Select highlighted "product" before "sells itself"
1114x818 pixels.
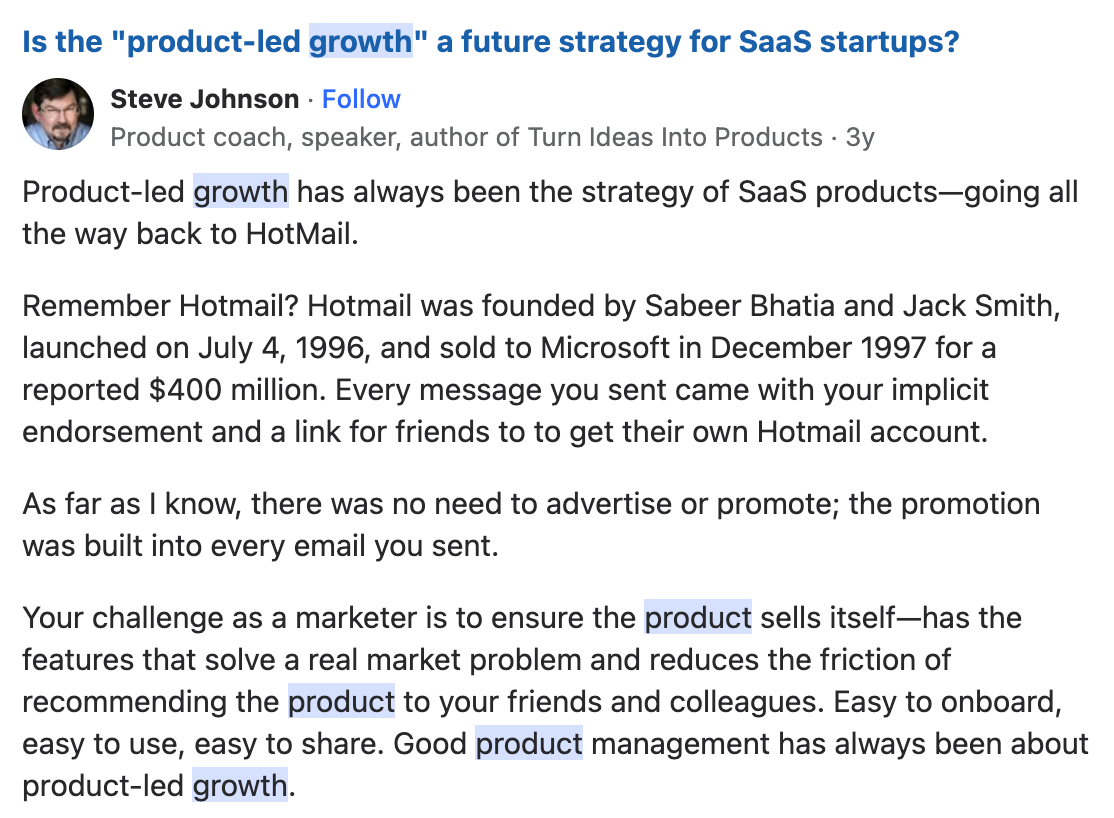point(698,618)
